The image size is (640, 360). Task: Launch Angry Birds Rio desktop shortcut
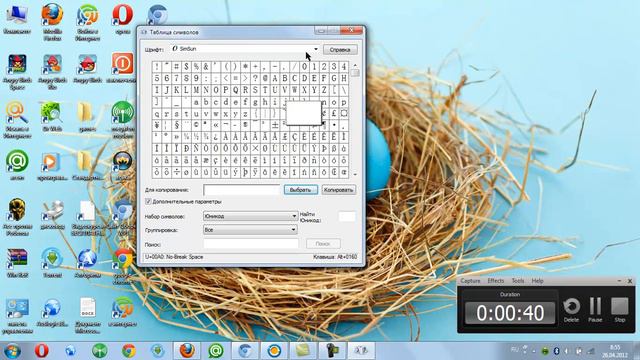(52, 72)
